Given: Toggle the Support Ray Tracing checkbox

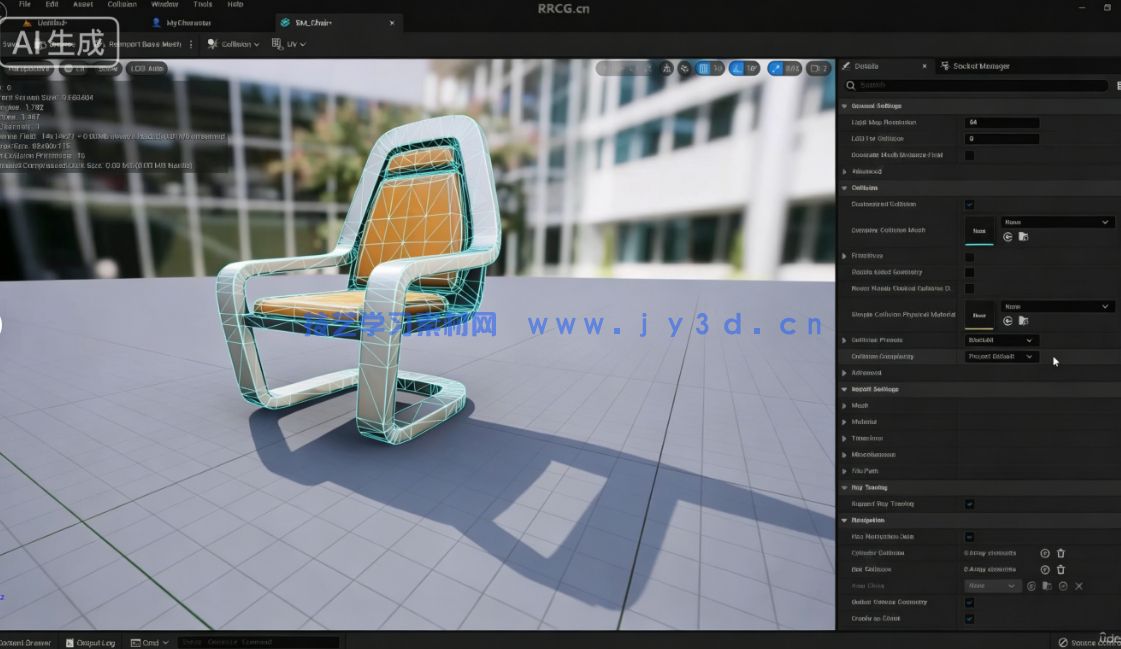Looking at the screenshot, I should point(969,504).
